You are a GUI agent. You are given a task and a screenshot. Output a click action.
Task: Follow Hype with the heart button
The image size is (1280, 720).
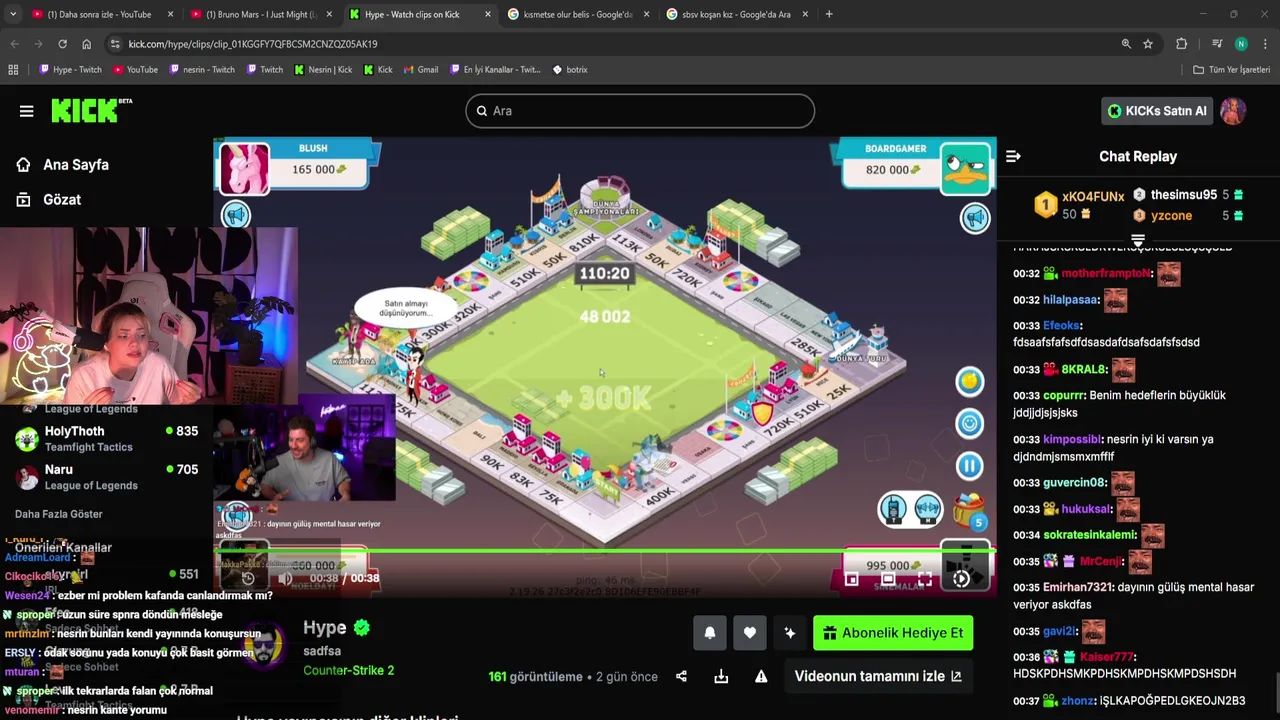click(750, 633)
